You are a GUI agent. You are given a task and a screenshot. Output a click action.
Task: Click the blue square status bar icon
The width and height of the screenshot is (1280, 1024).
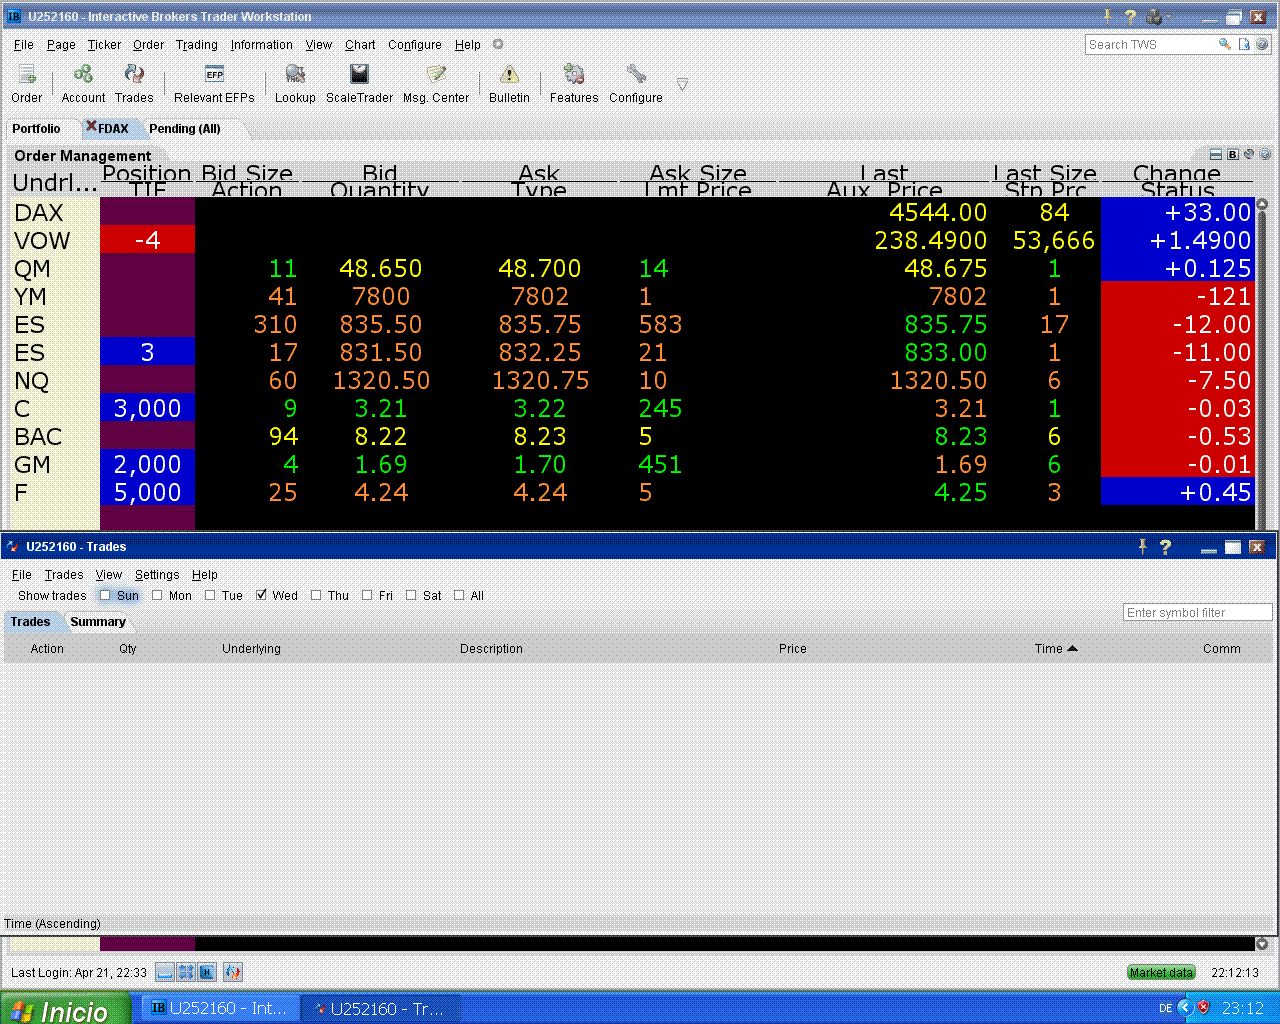pos(207,972)
